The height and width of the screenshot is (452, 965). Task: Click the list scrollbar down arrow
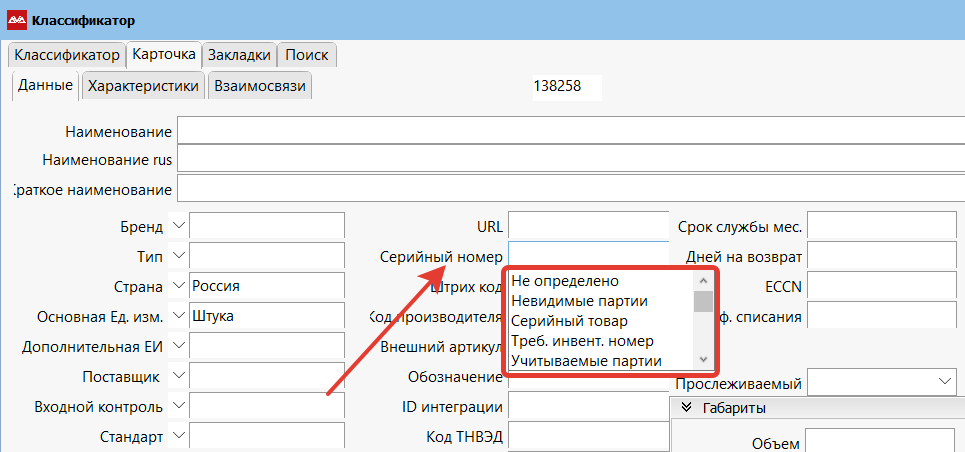coord(704,359)
